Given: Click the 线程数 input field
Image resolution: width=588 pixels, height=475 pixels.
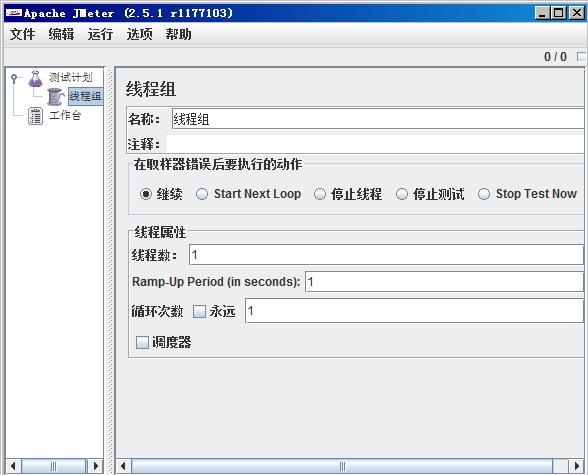Looking at the screenshot, I should click(x=386, y=255).
